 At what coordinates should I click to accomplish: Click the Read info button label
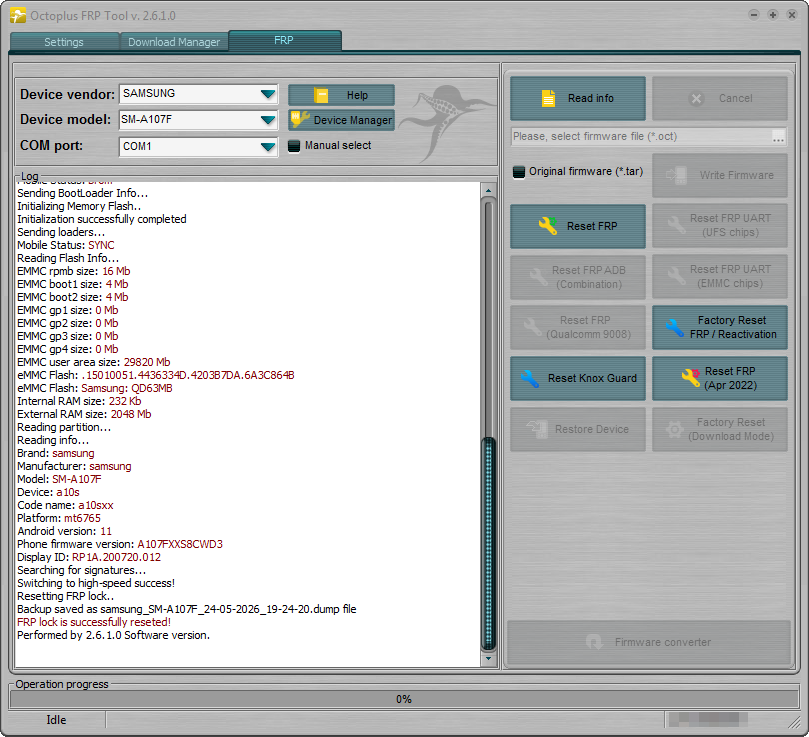tap(591, 98)
